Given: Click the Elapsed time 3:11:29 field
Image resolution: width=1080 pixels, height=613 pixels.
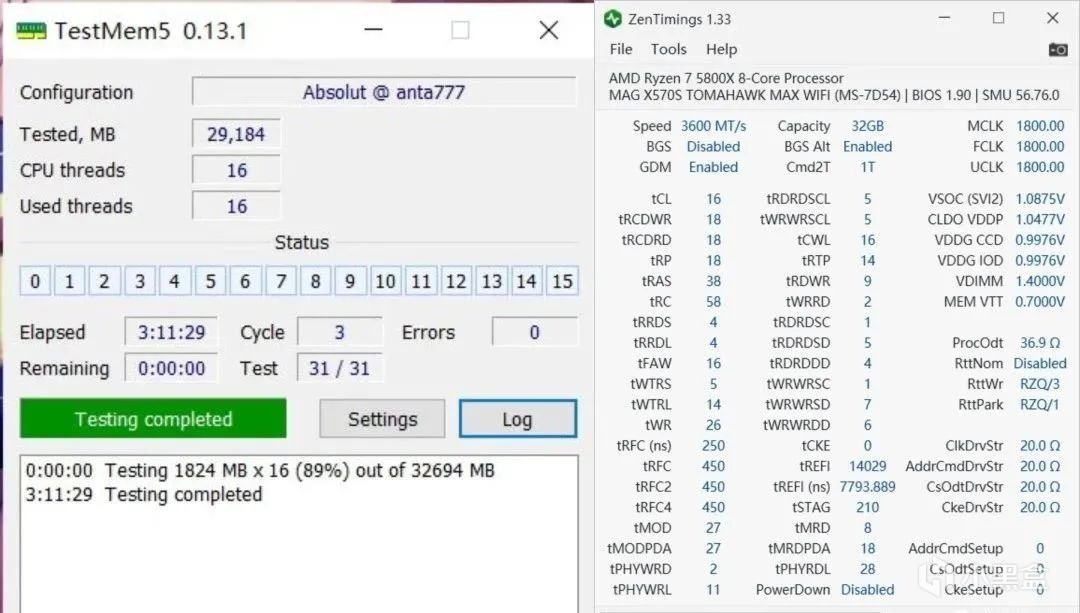Looking at the screenshot, I should (x=171, y=332).
